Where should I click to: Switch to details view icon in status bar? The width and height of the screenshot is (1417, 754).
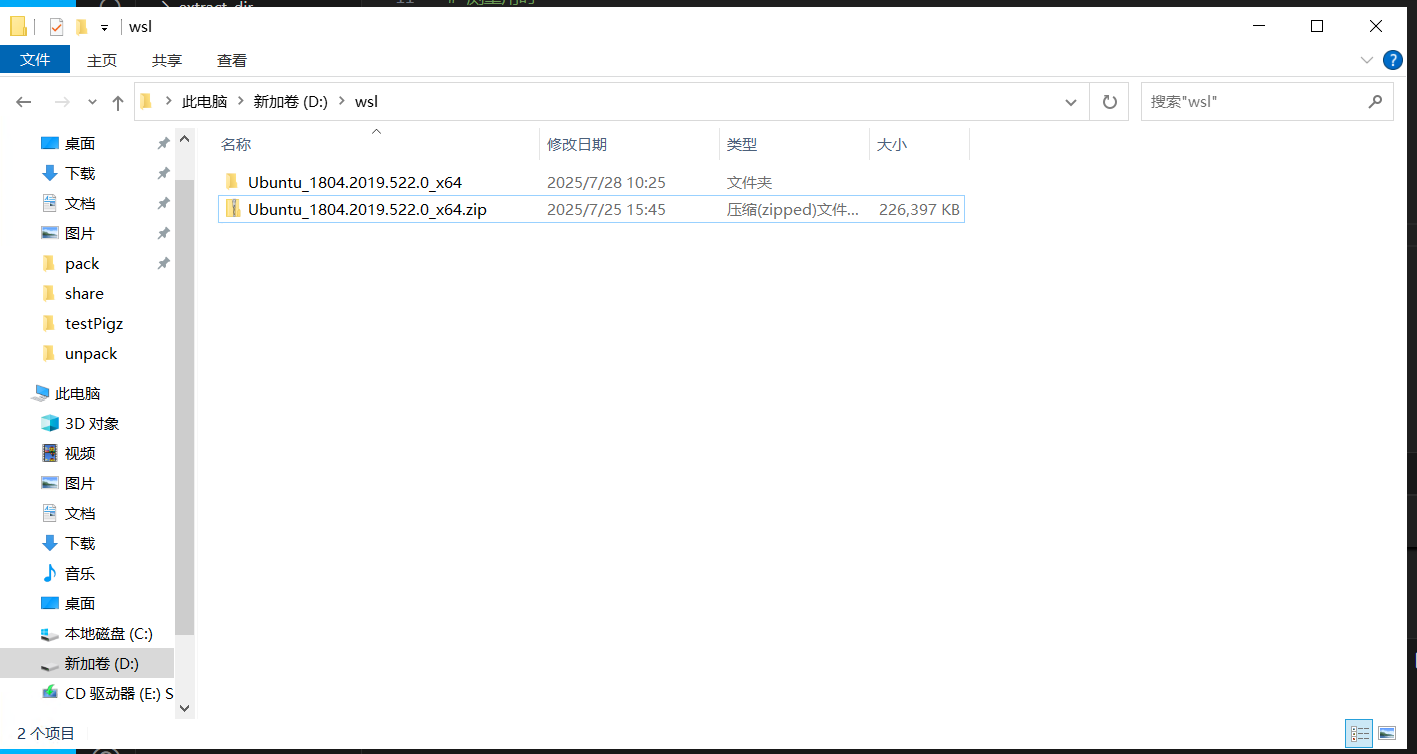coord(1360,733)
